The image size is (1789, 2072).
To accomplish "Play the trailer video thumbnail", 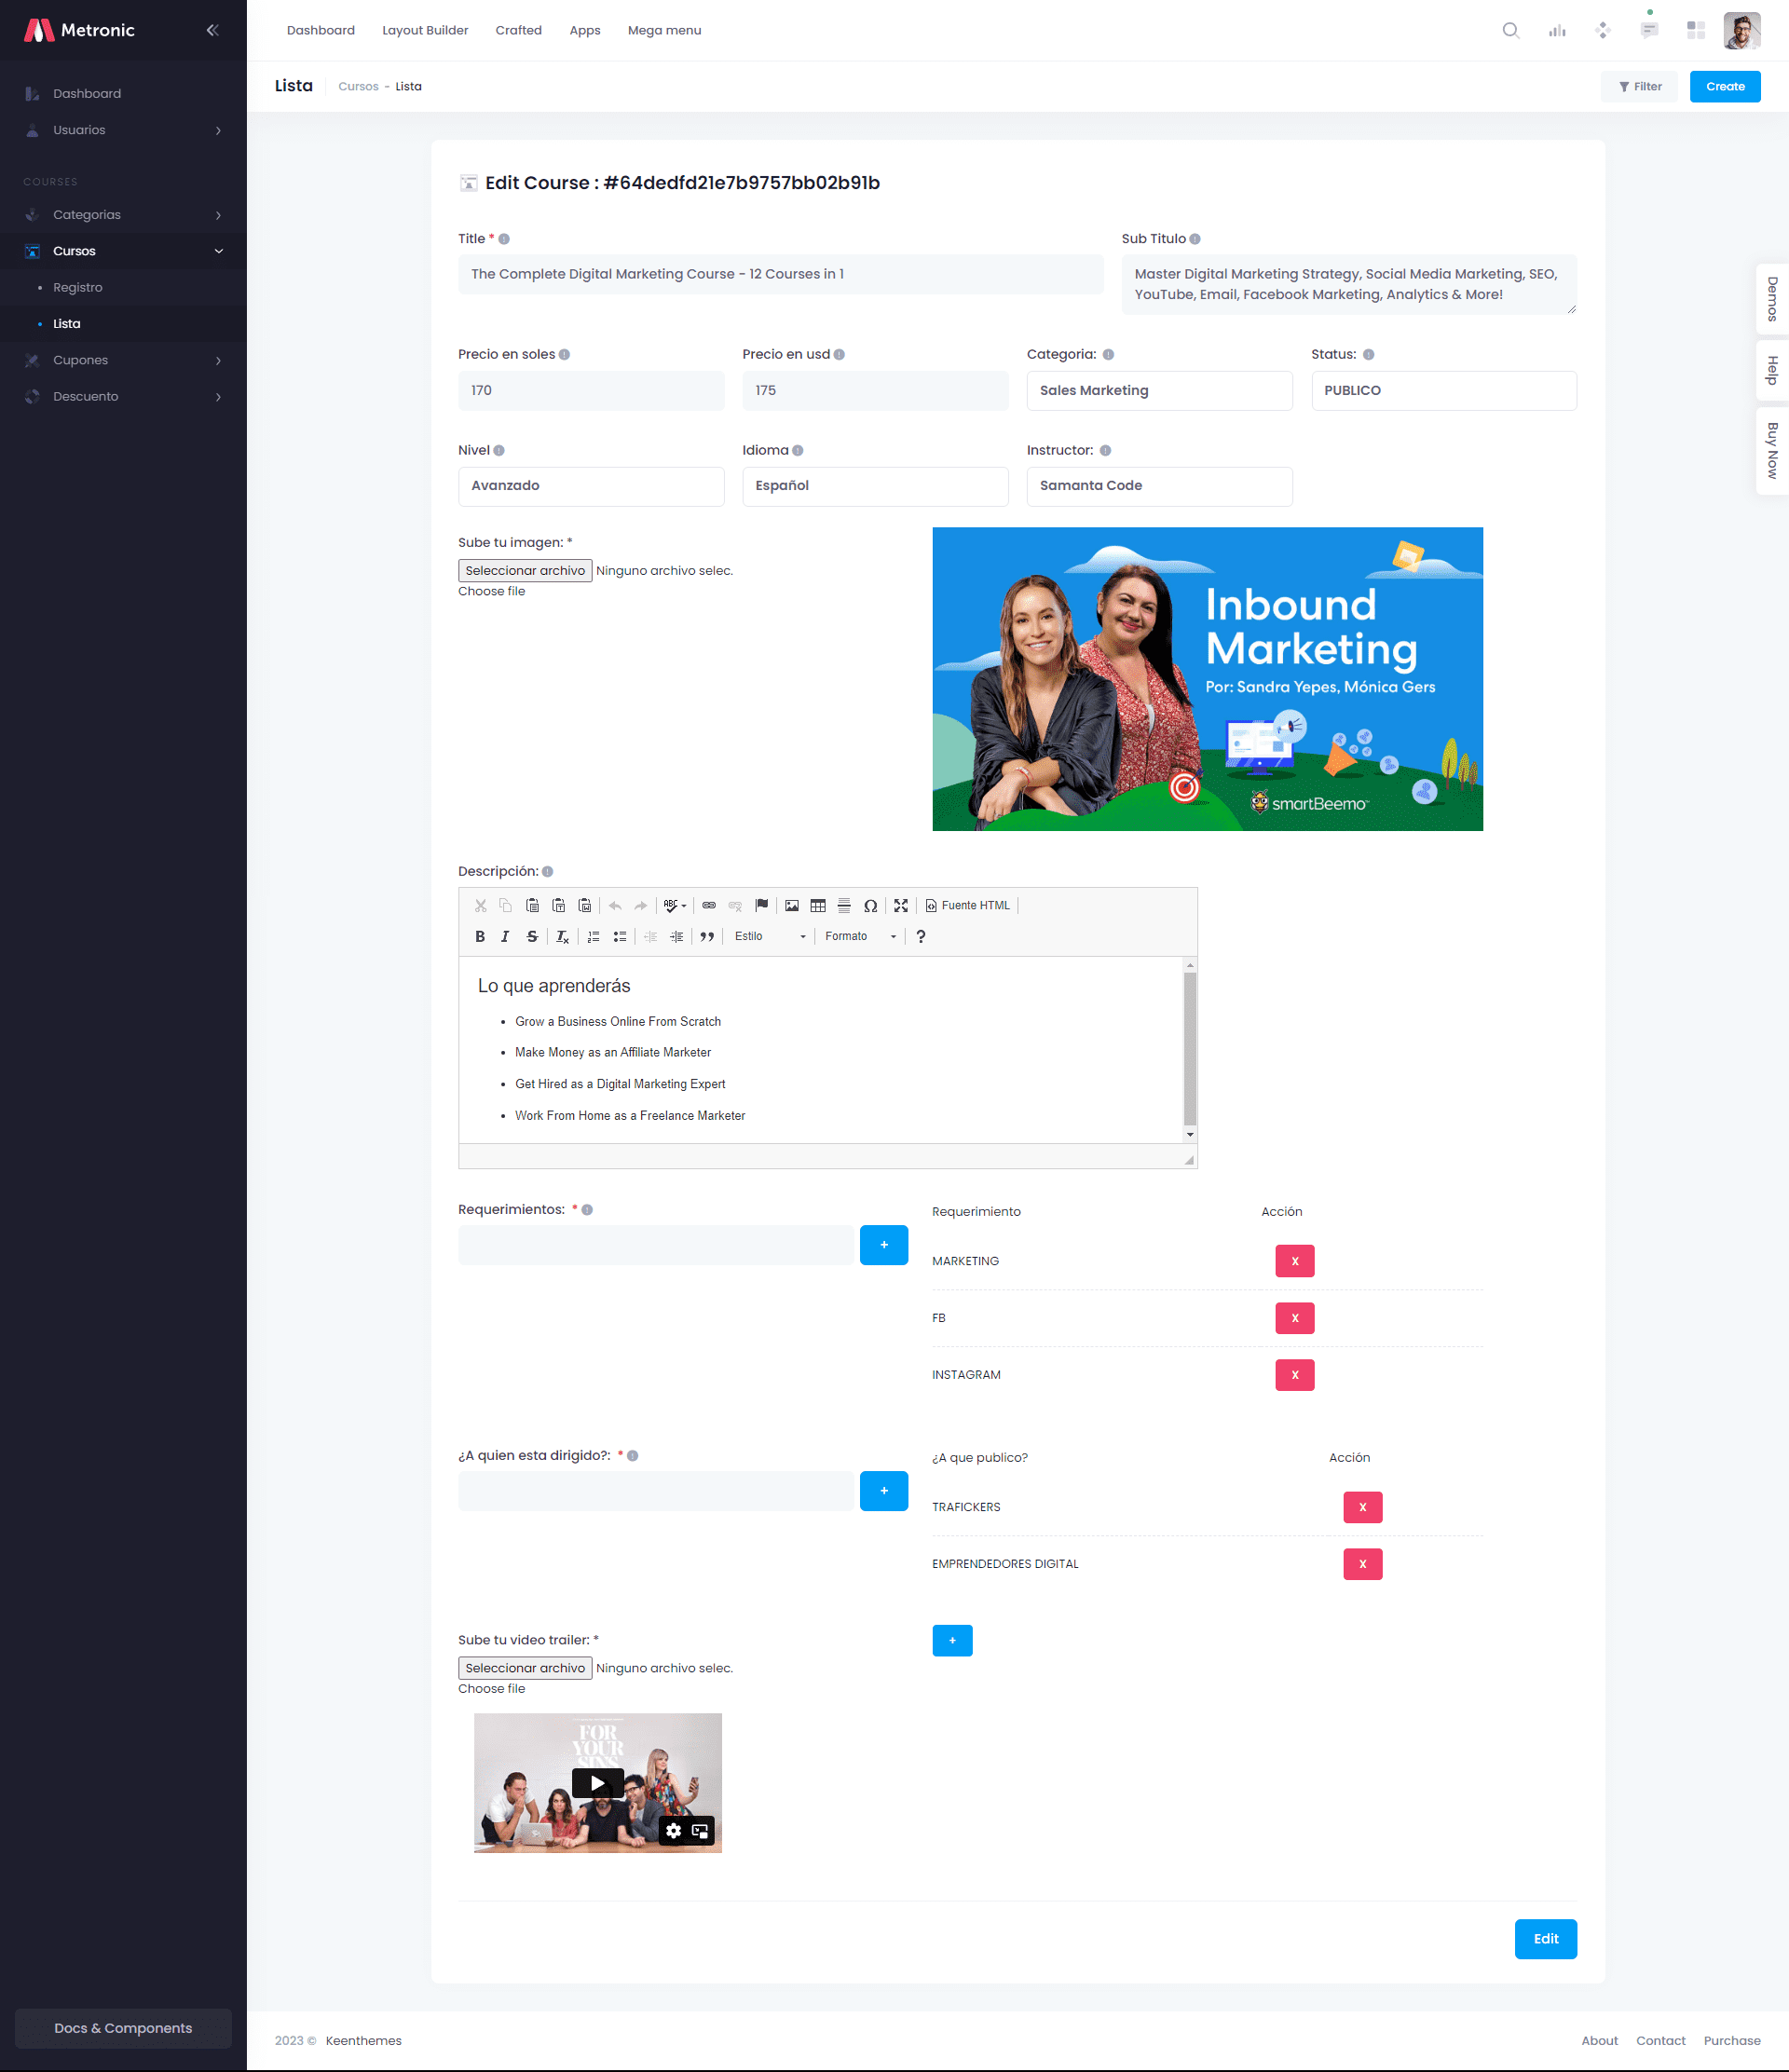I will pos(597,1782).
